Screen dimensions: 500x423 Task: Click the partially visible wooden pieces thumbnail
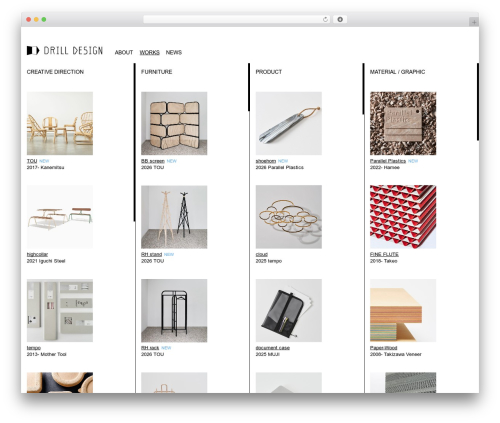[60, 383]
